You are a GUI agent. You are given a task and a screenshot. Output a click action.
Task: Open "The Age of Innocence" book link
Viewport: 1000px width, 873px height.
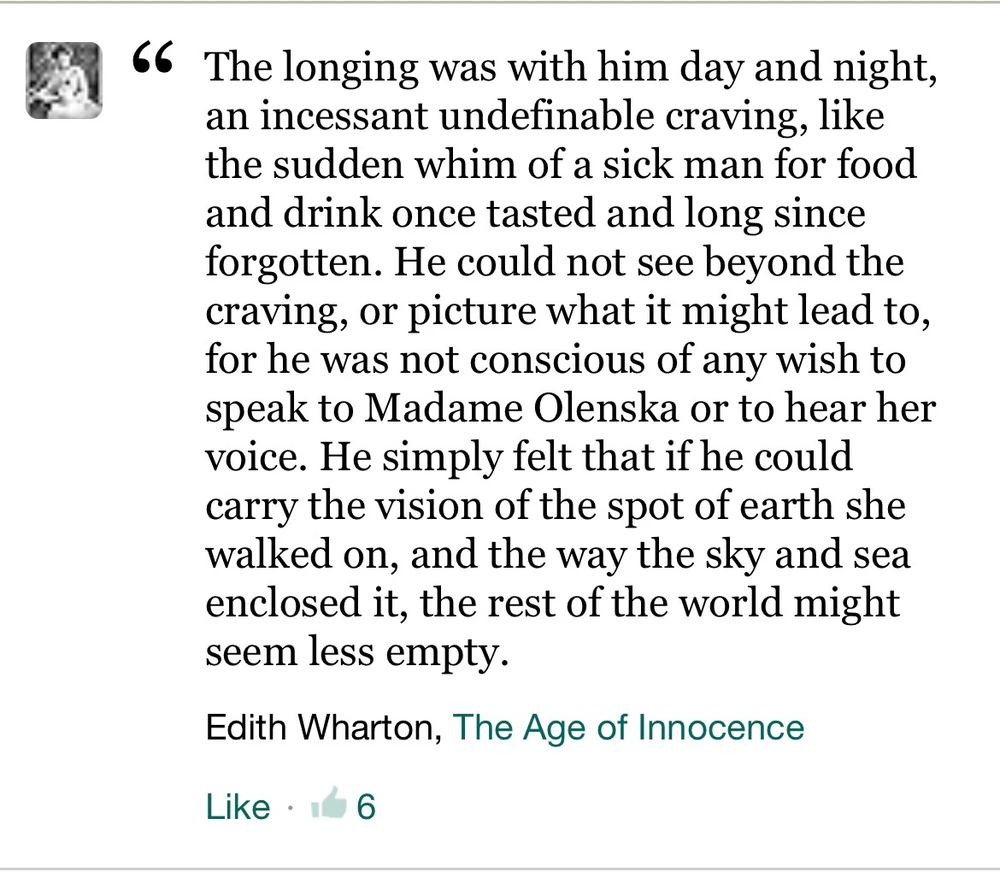coord(628,727)
